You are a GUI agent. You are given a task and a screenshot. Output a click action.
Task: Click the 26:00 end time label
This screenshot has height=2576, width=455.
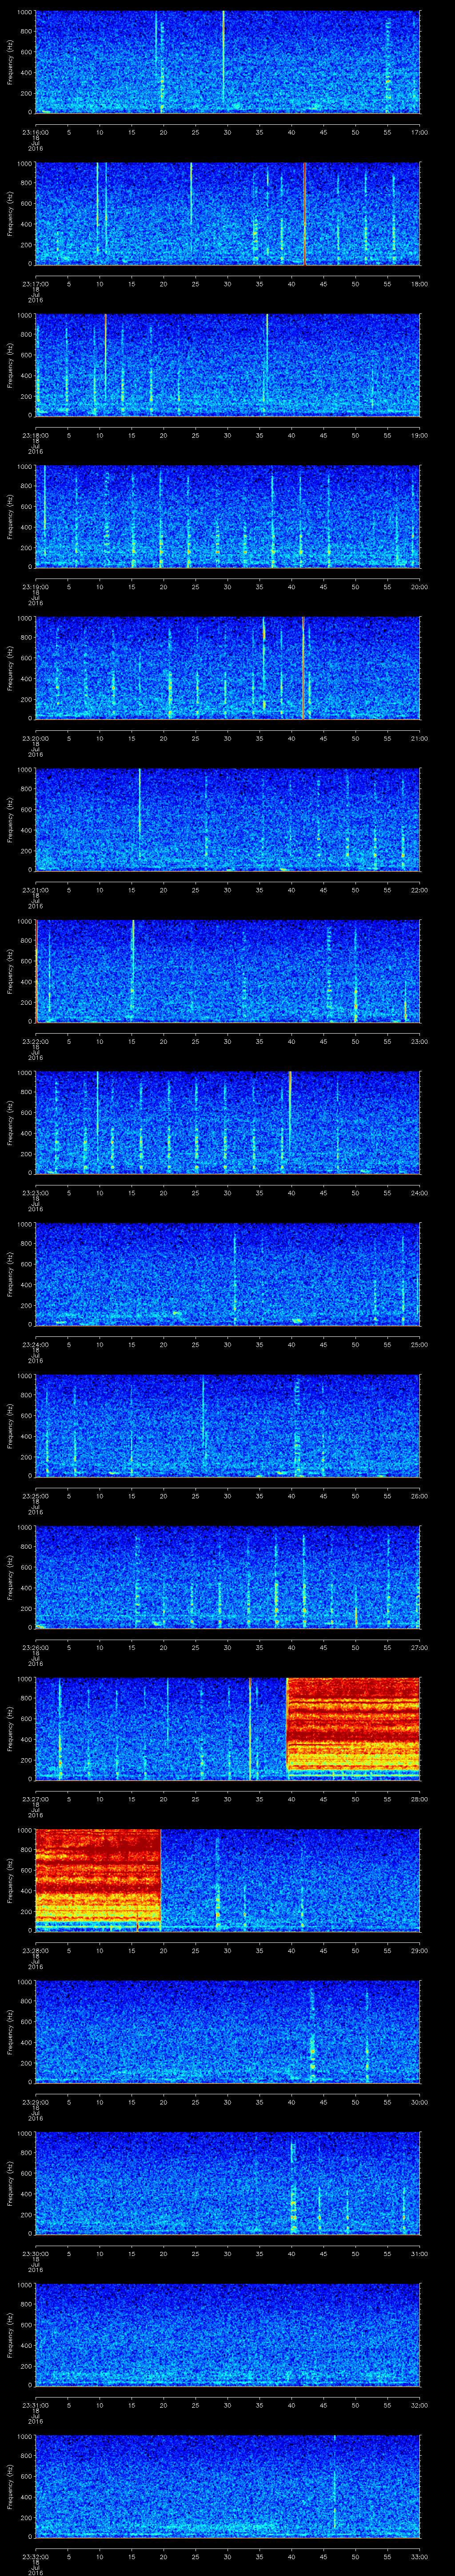point(419,1496)
